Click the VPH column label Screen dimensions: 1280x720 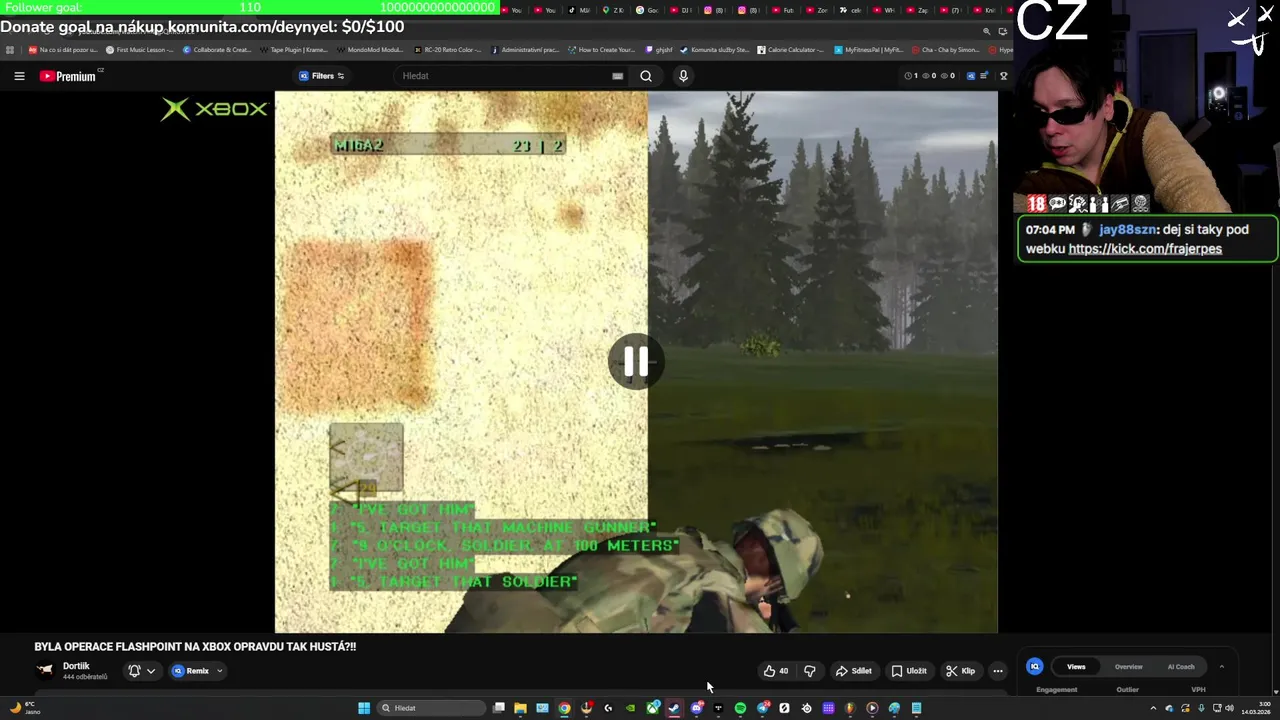[x=1198, y=689]
